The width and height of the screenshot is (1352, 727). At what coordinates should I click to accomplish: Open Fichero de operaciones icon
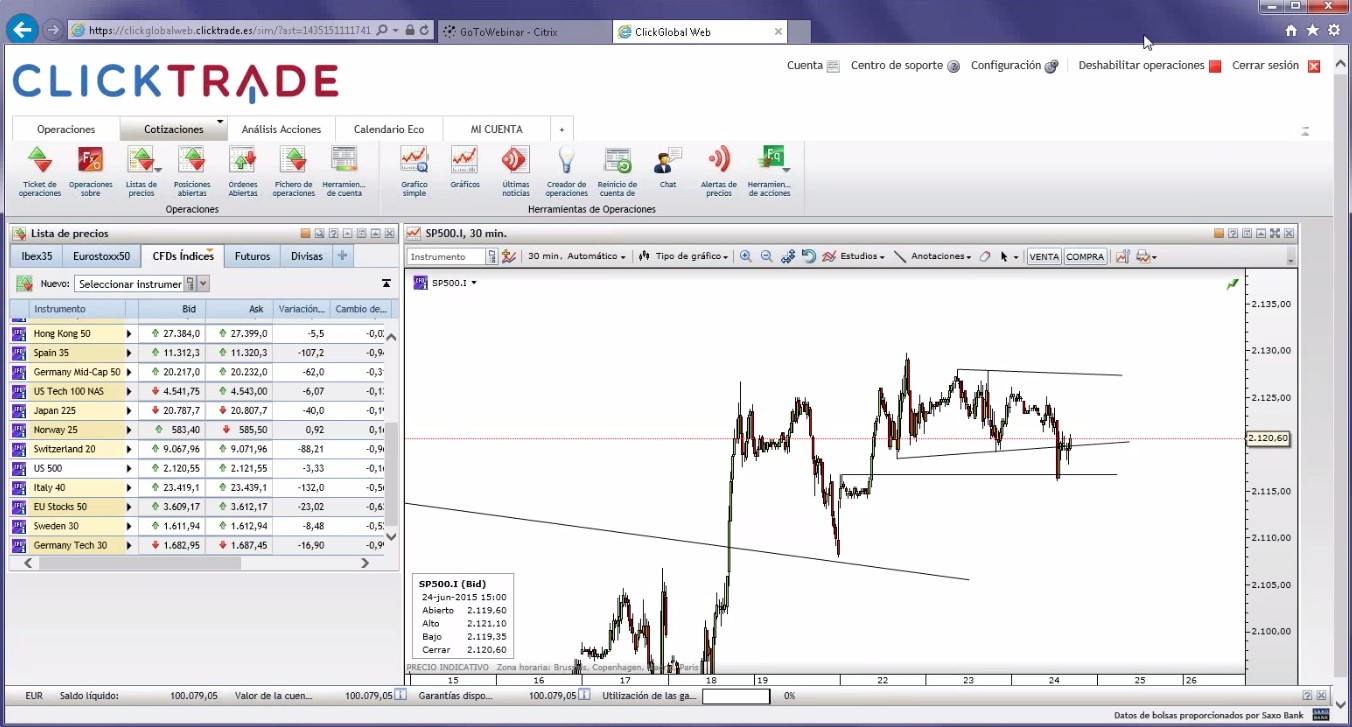293,170
